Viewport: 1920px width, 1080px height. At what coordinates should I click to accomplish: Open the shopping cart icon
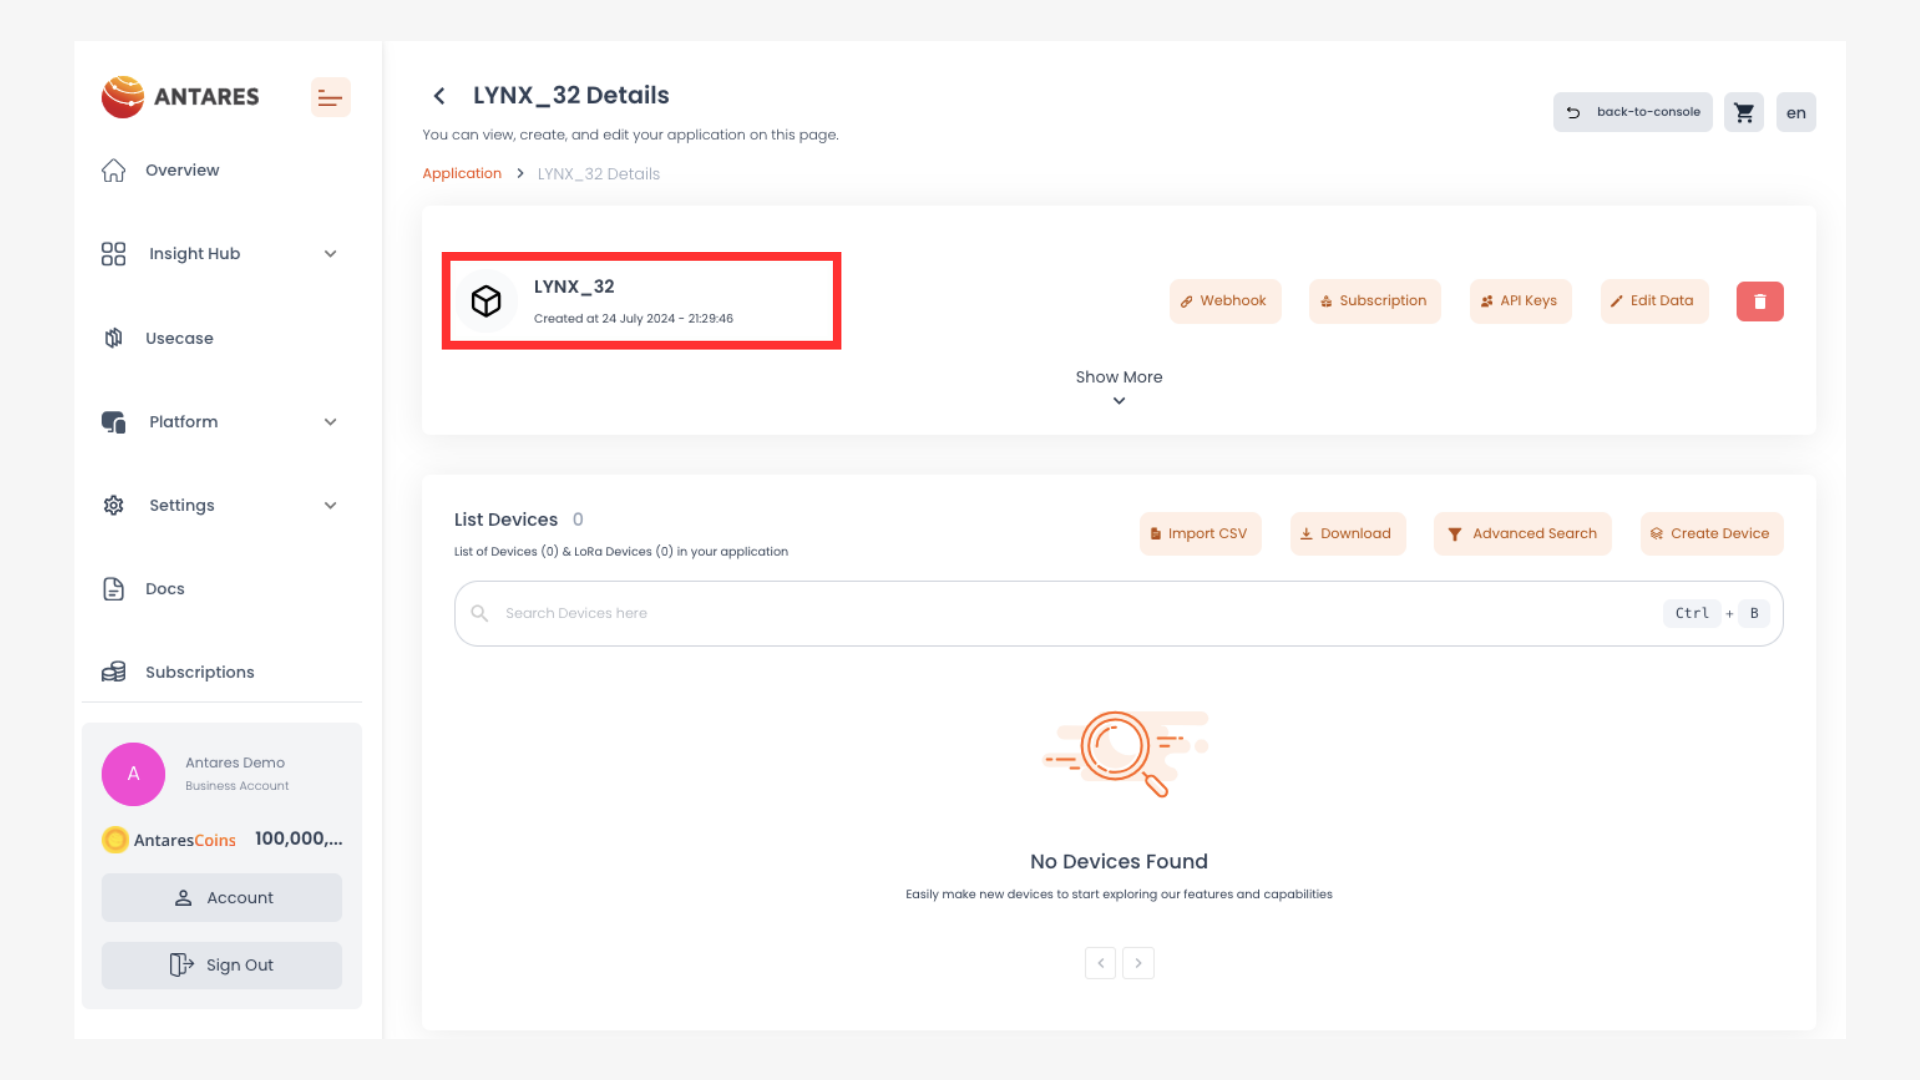tap(1743, 112)
